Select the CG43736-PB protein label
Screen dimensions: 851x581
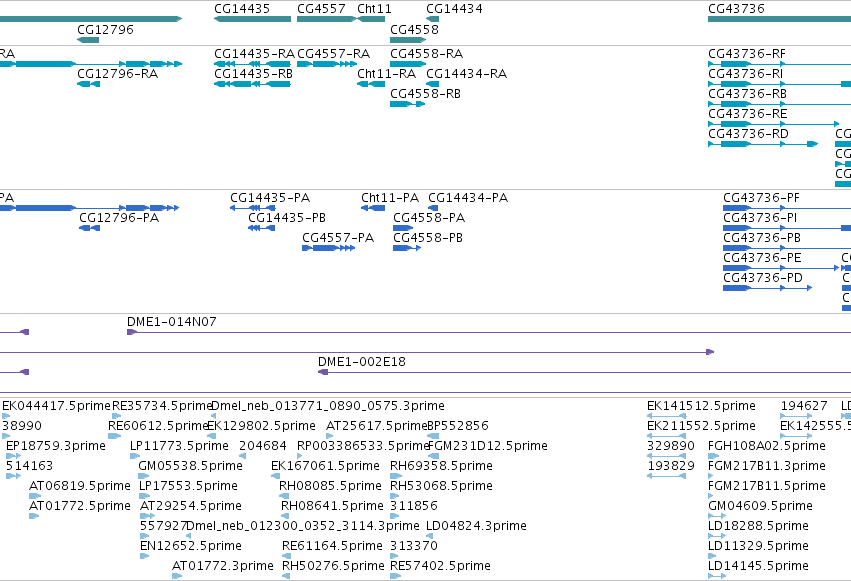pyautogui.click(x=762, y=238)
